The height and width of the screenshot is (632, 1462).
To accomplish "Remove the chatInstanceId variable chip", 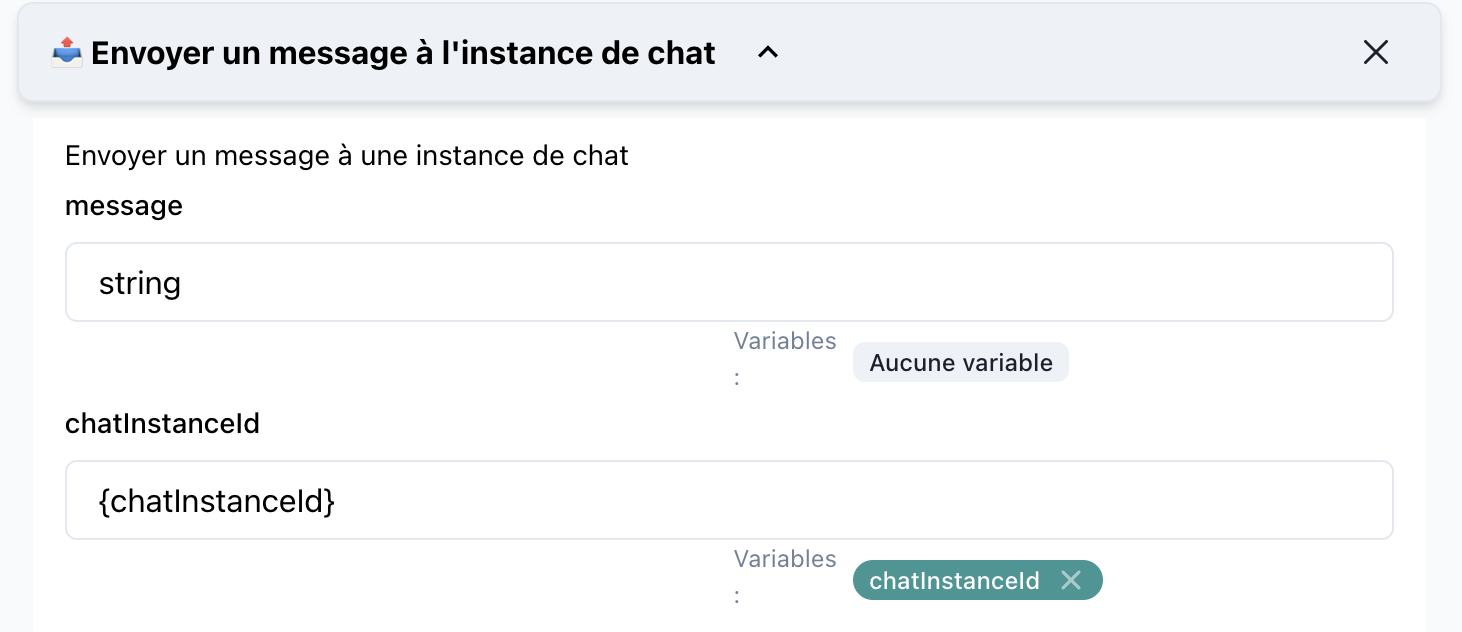I will (1071, 580).
